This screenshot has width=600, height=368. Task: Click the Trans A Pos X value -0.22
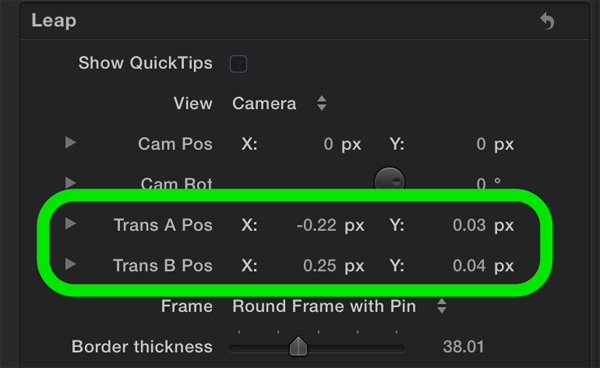(316, 225)
